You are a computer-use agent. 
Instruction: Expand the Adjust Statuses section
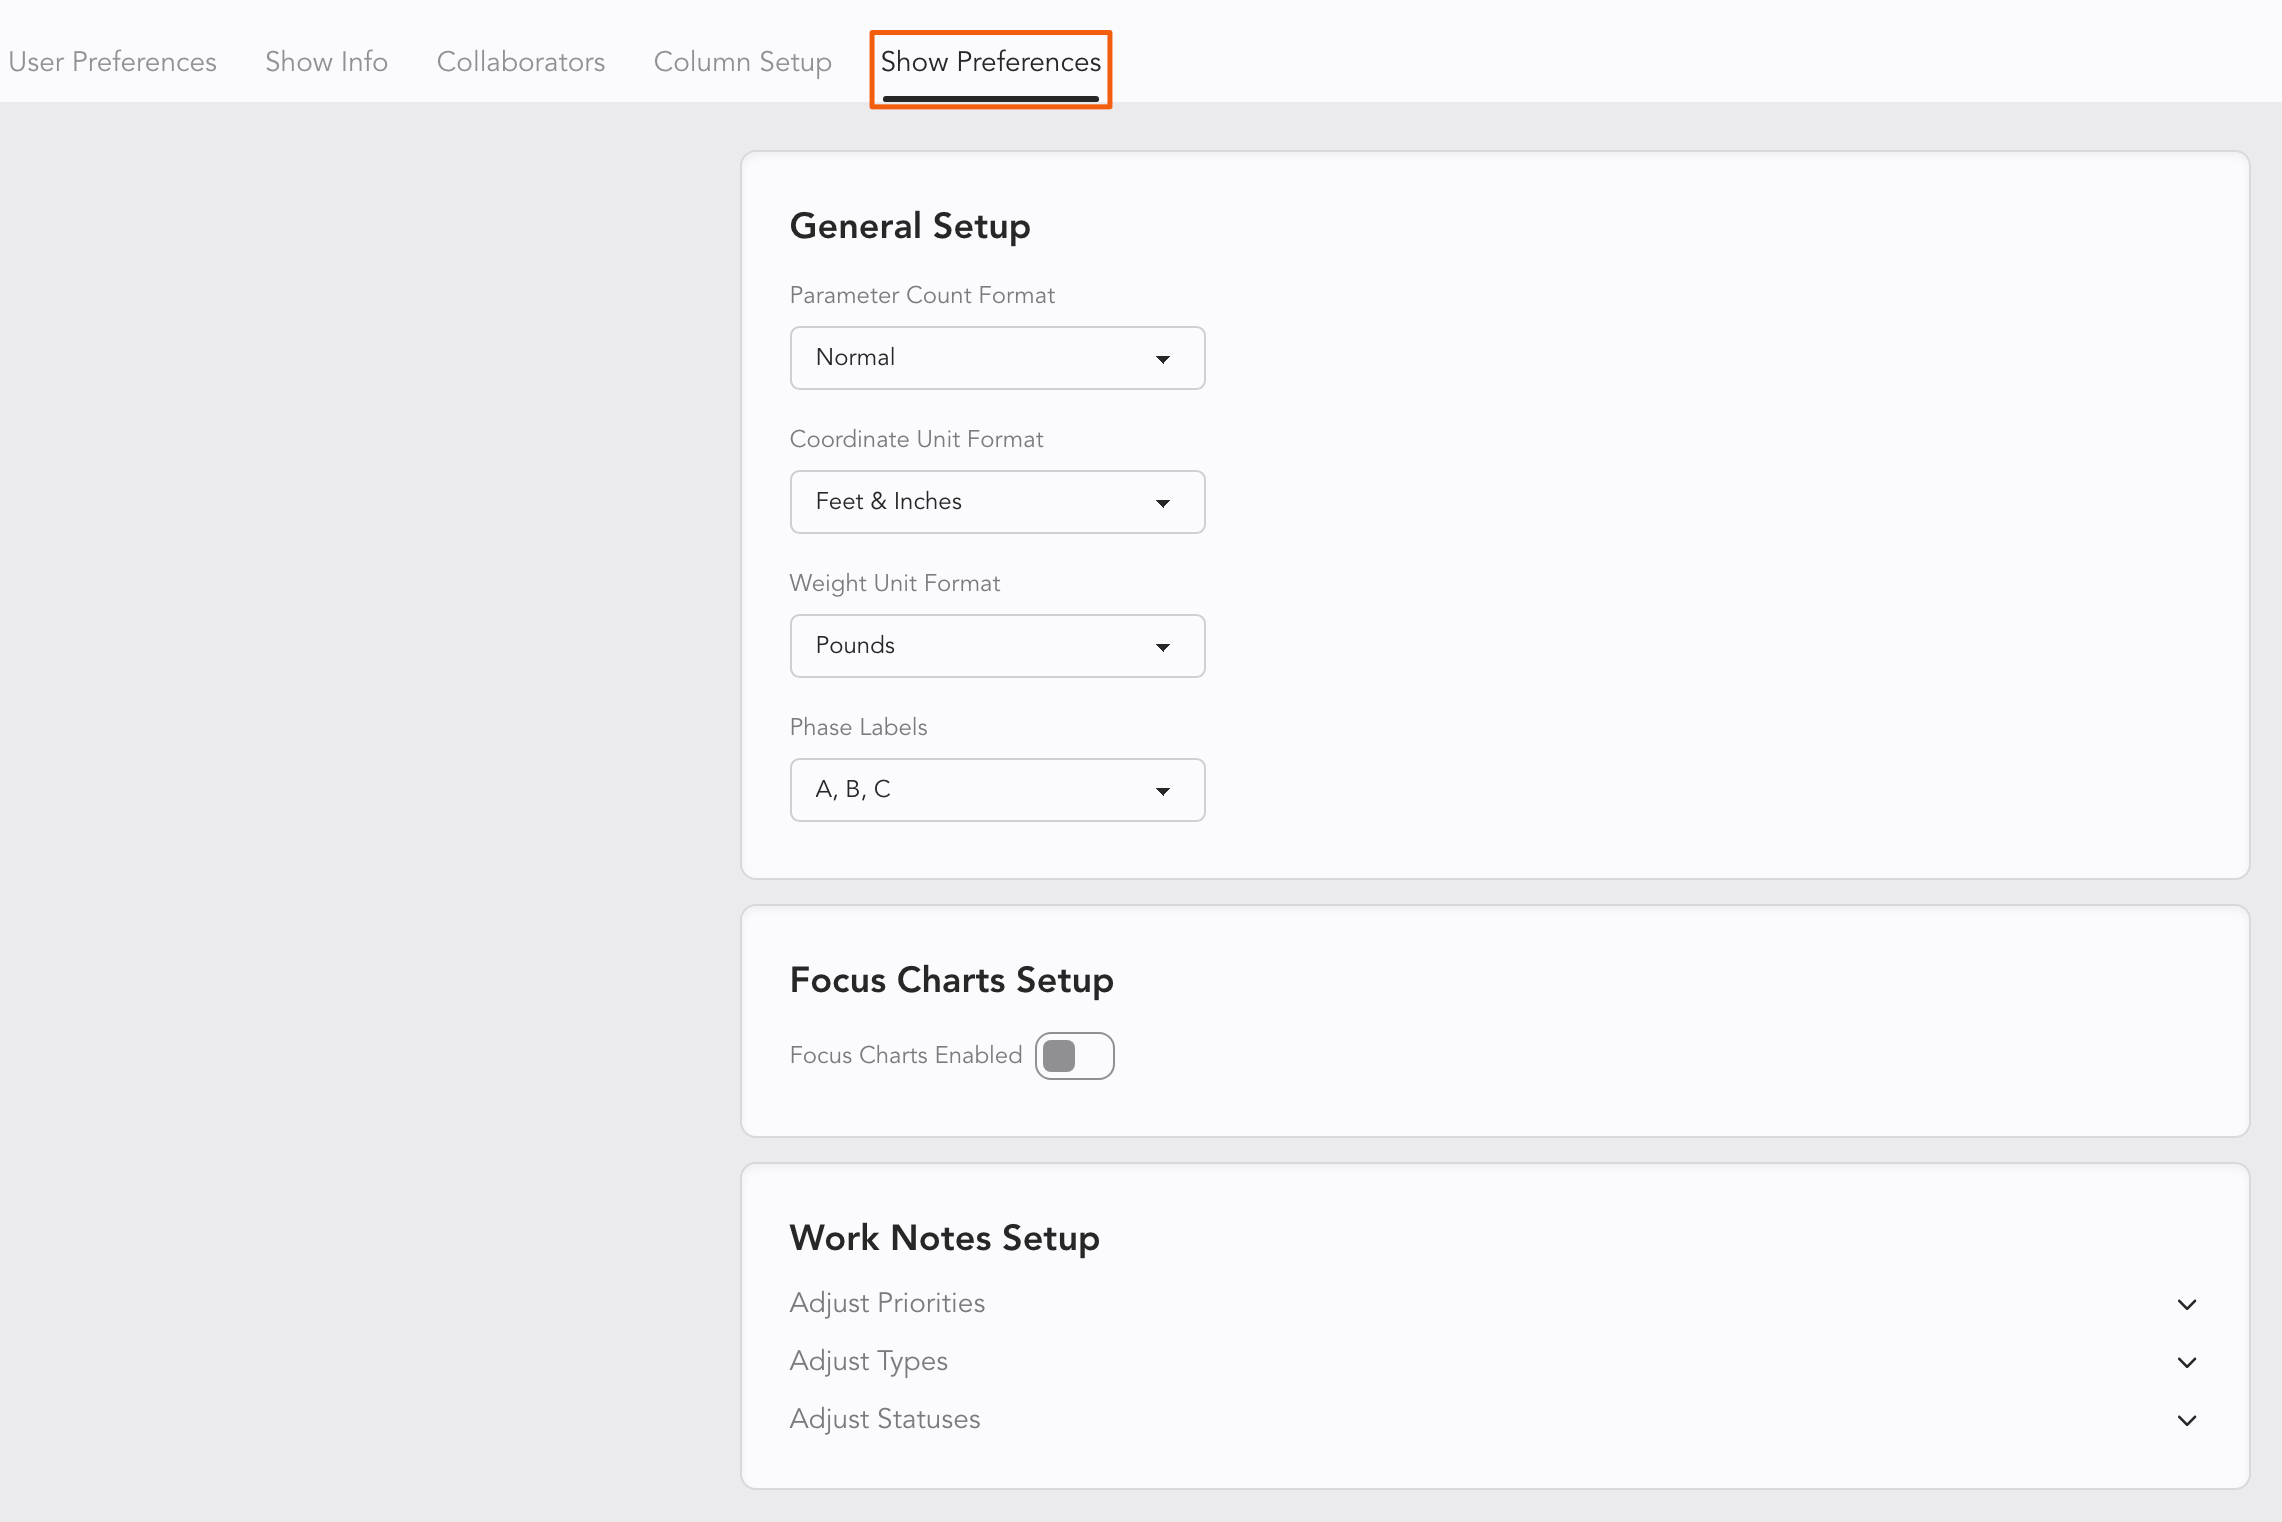(885, 1419)
